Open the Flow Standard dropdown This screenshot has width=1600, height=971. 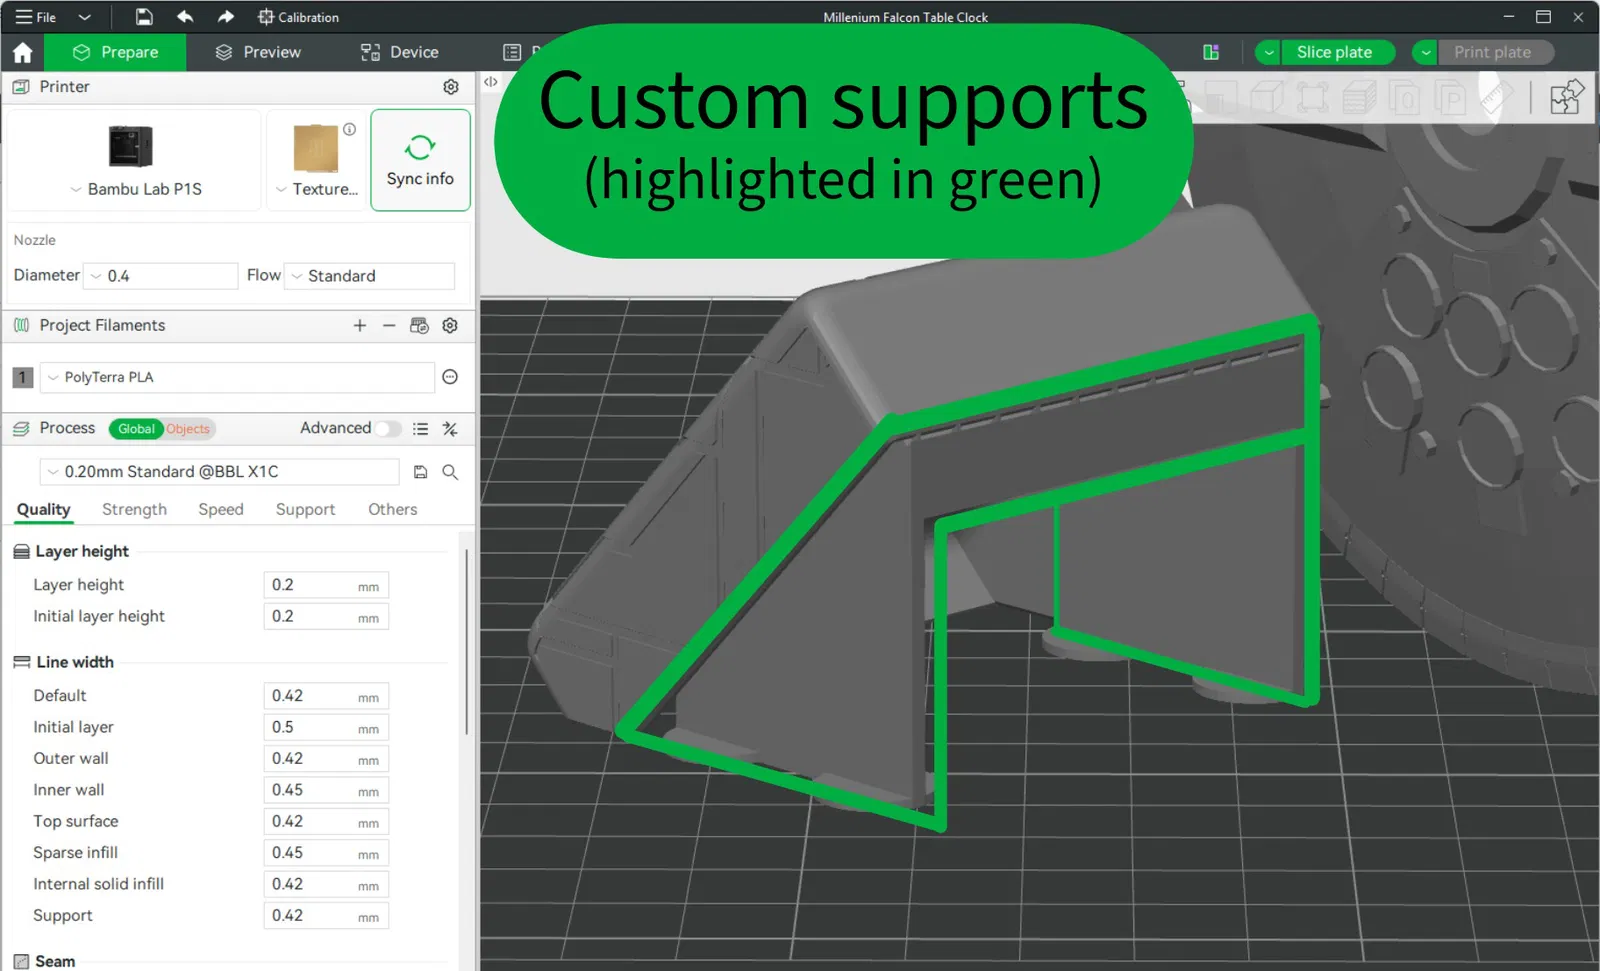(x=370, y=276)
